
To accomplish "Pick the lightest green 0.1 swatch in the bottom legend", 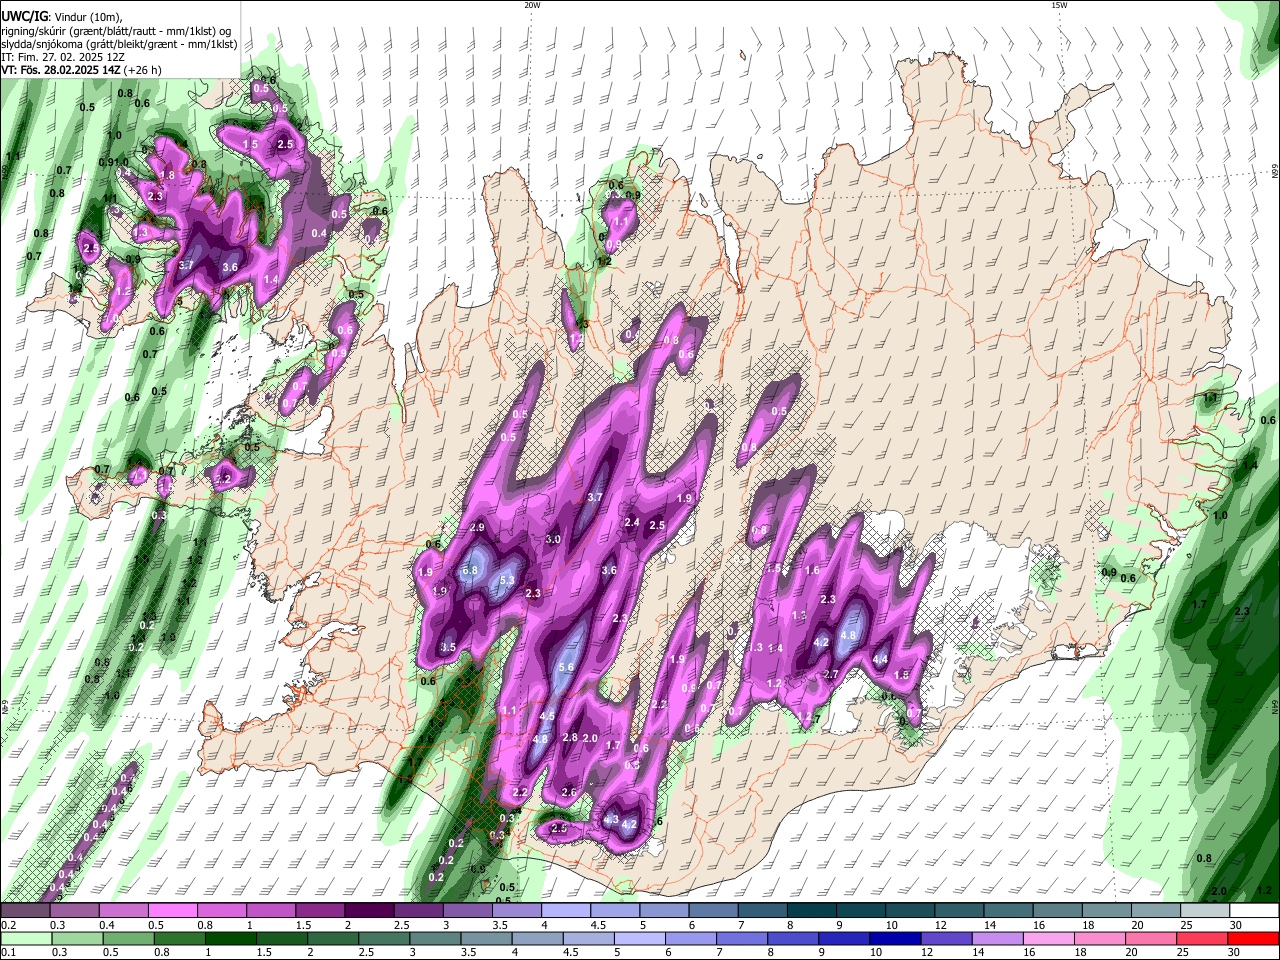I will 26,939.
